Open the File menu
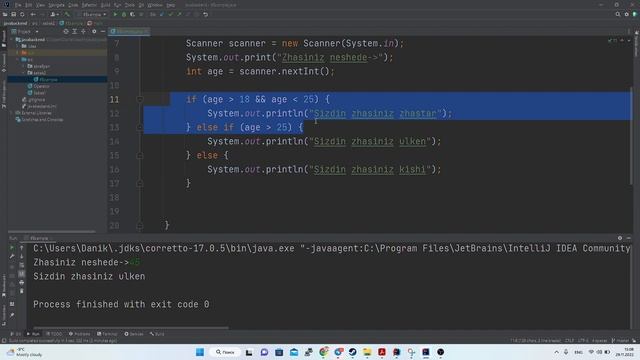 18,5
